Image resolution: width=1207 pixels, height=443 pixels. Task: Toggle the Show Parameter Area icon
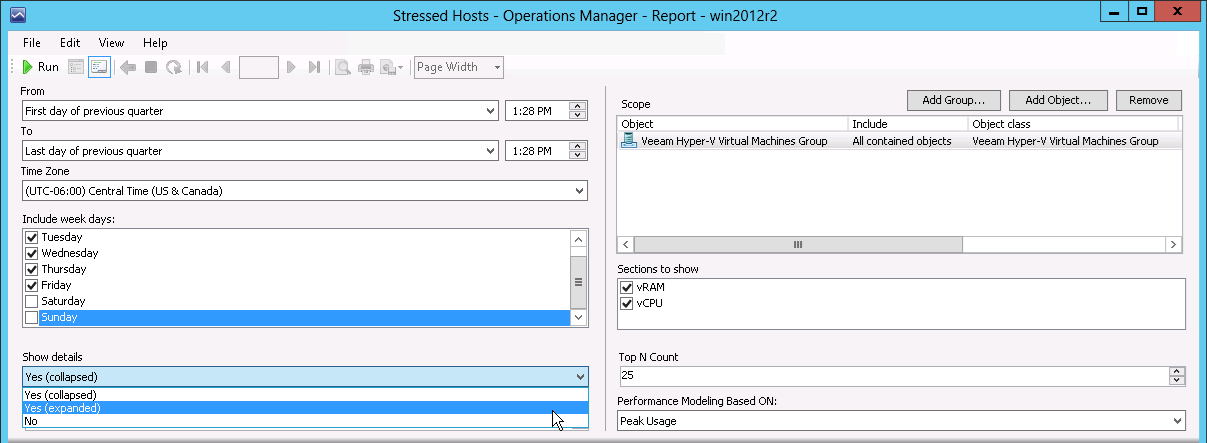[x=99, y=67]
